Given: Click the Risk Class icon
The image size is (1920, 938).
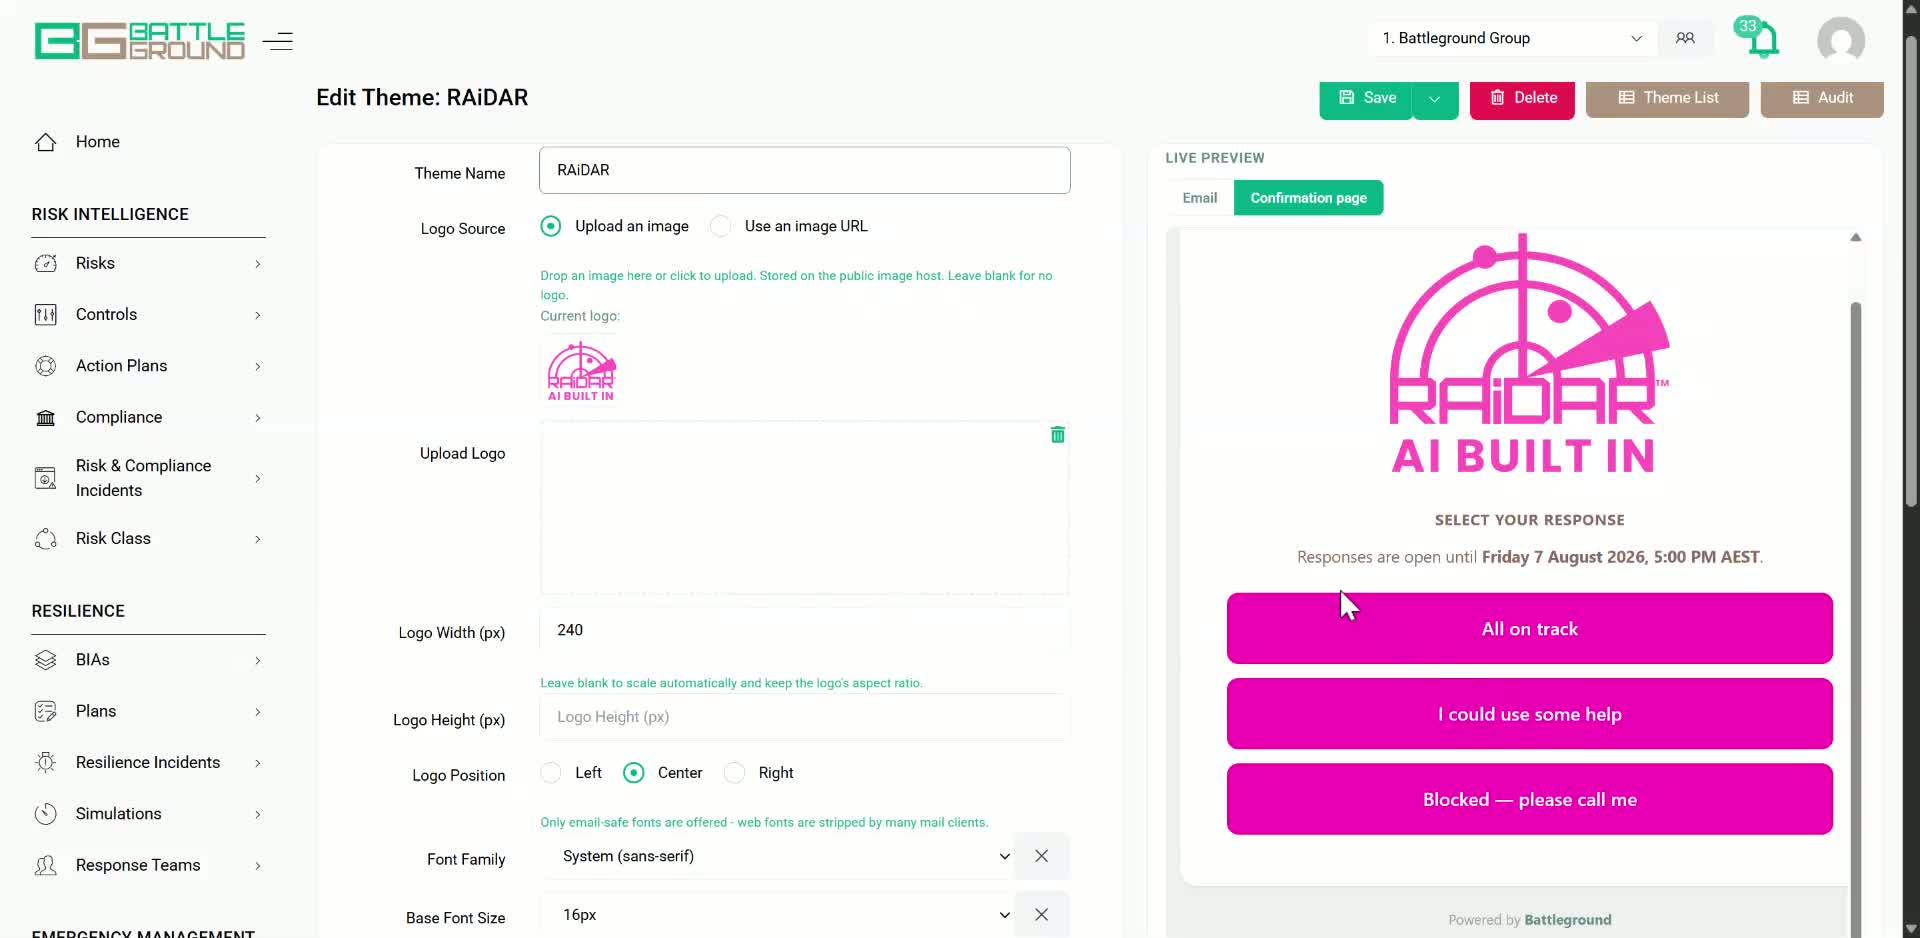Looking at the screenshot, I should [x=46, y=539].
